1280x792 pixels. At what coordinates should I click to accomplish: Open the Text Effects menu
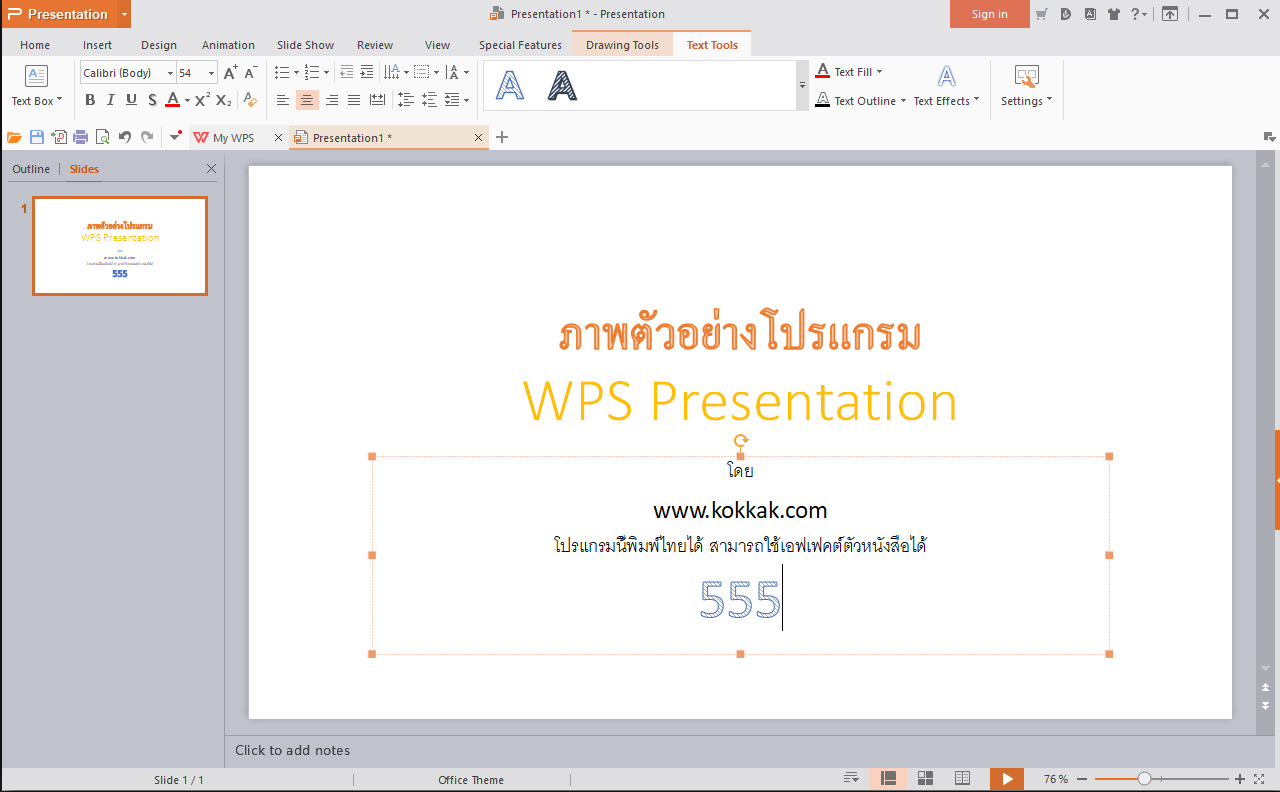click(946, 87)
